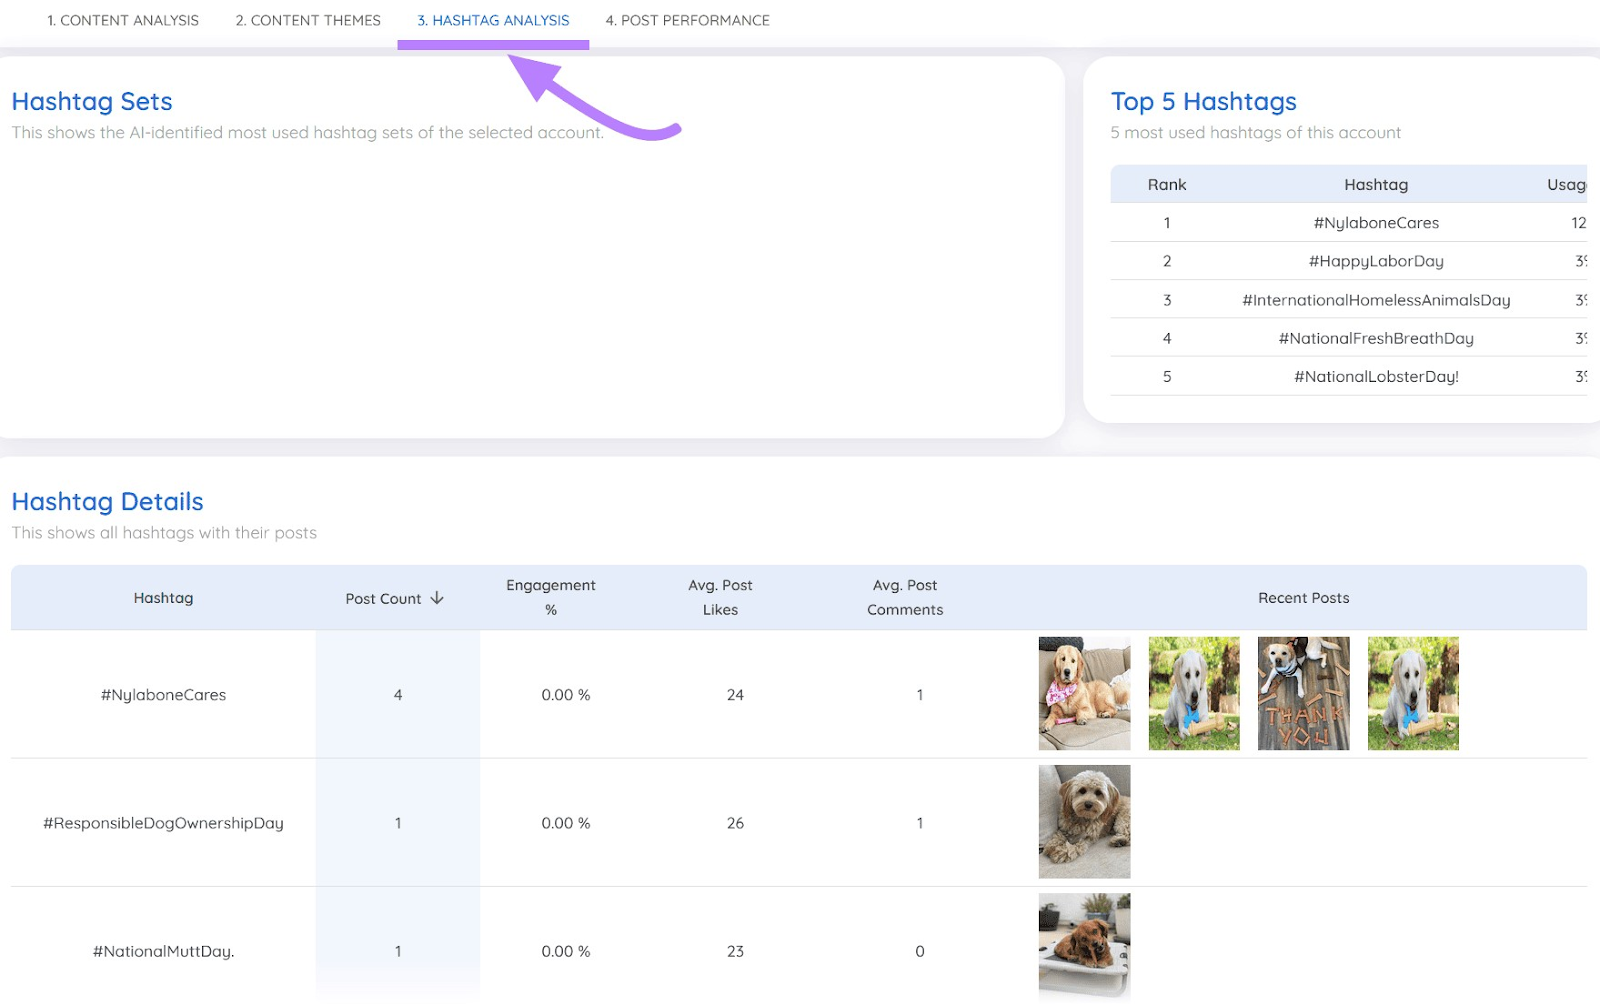Open the THANK YOU dog post thumbnail
This screenshot has height=1005, width=1600.
click(1303, 693)
